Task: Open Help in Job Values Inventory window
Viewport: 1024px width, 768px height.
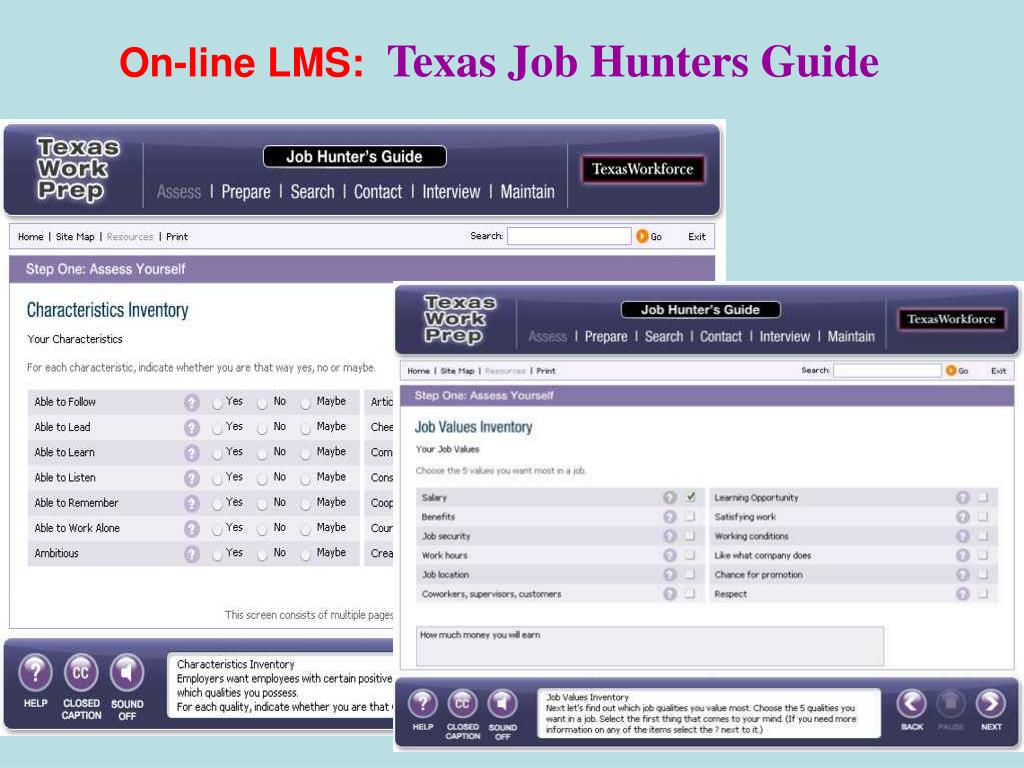Action: [423, 704]
